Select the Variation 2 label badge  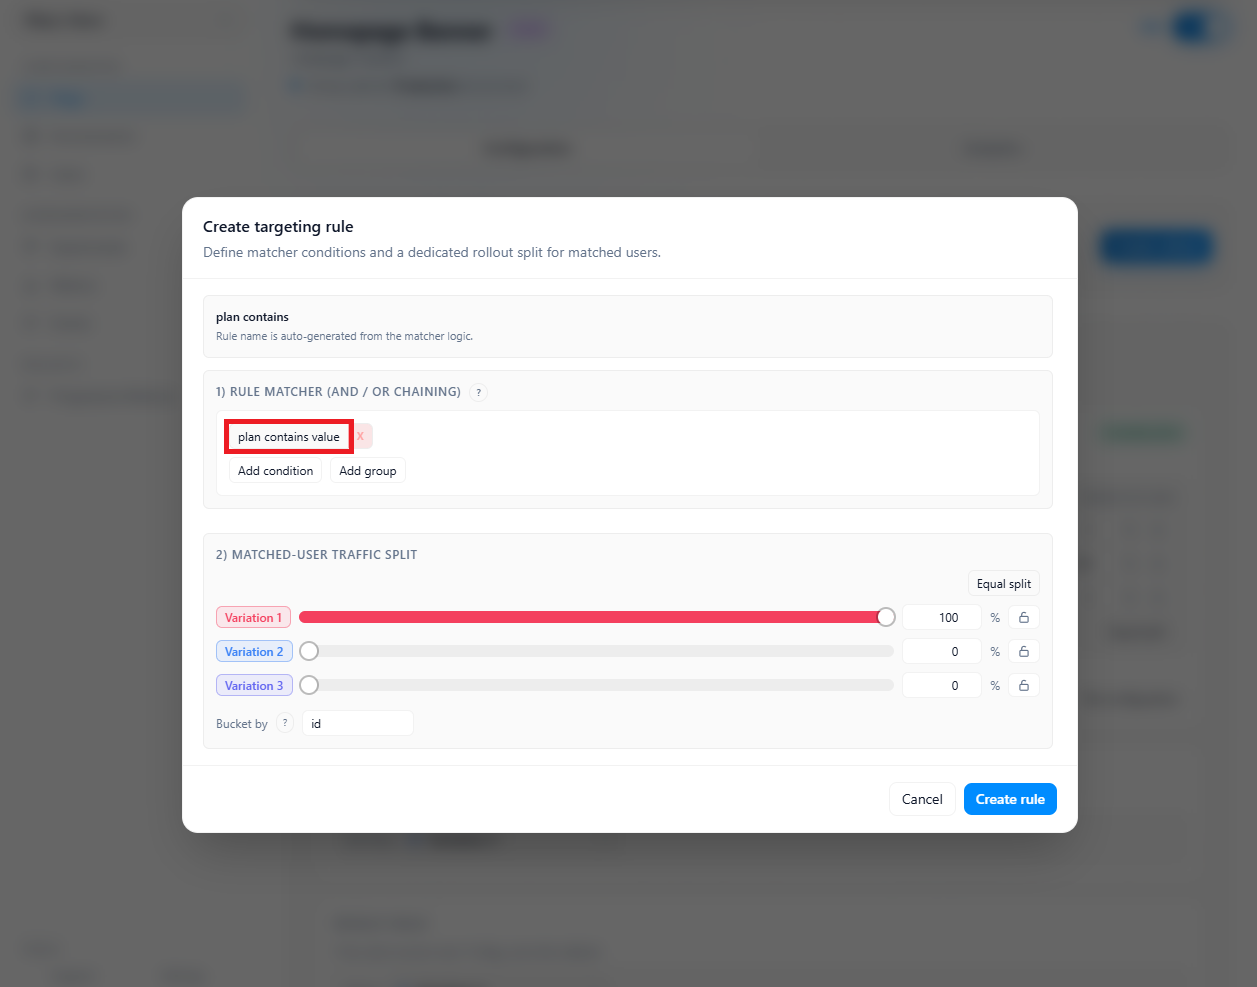(x=254, y=651)
